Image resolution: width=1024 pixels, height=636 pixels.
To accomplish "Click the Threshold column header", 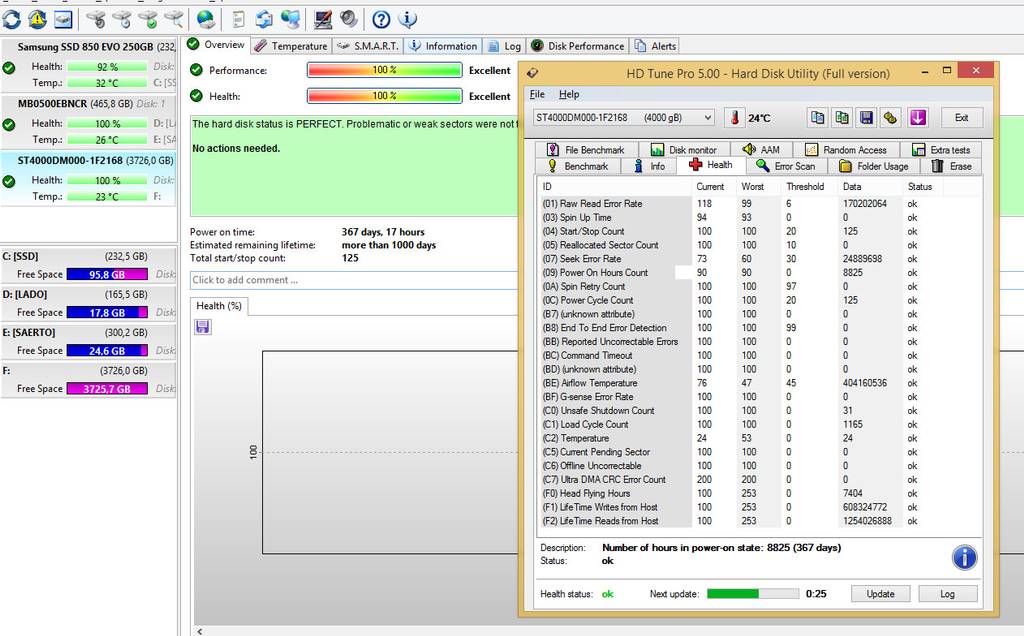I will click(x=805, y=187).
